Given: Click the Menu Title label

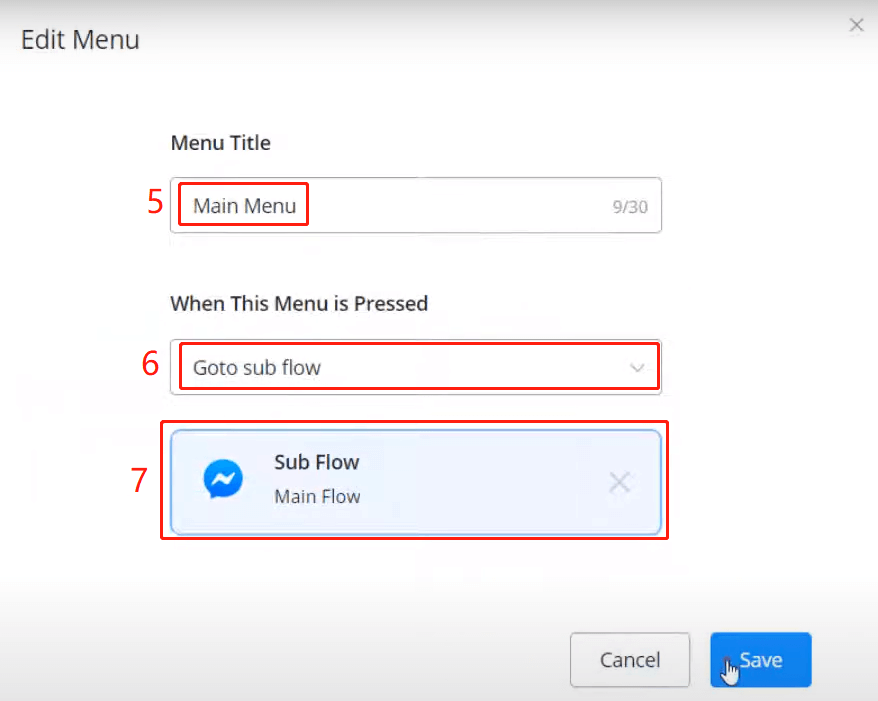Looking at the screenshot, I should coord(220,143).
